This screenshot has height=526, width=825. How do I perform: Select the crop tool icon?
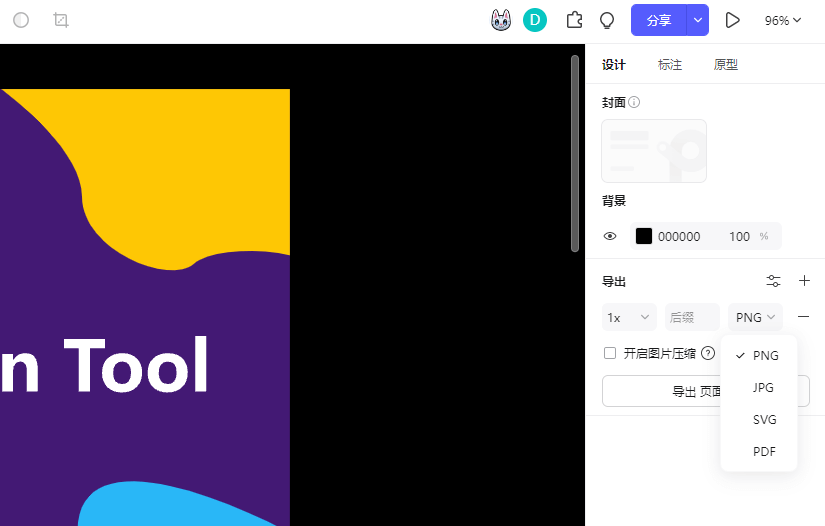pos(61,21)
